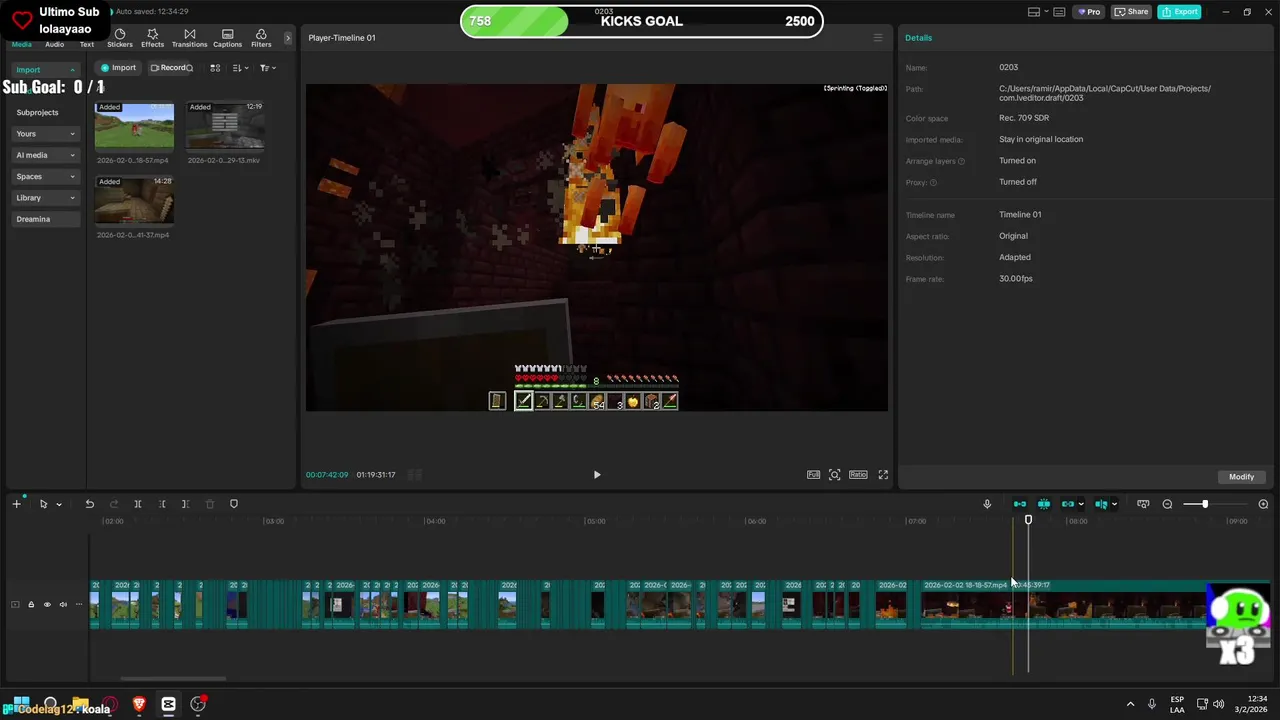
Task: Open the linkage options dropdown arrow
Action: tap(1081, 504)
